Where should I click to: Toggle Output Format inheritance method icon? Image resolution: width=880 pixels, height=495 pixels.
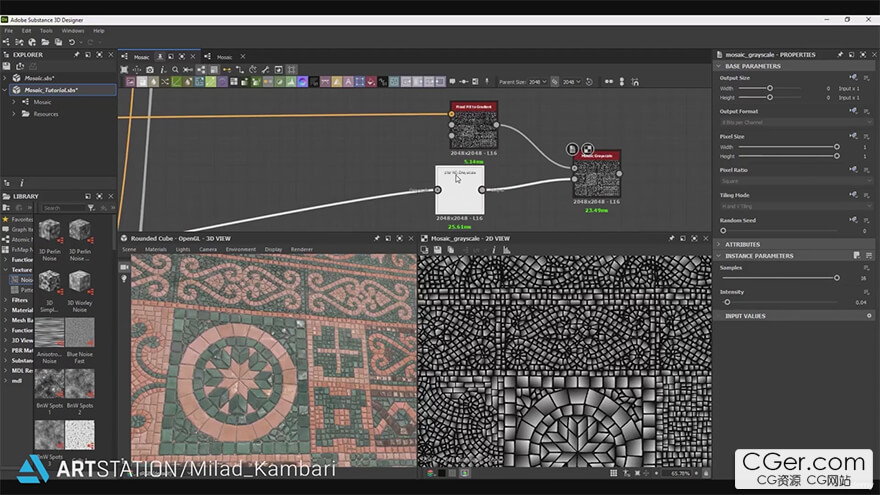(x=853, y=111)
